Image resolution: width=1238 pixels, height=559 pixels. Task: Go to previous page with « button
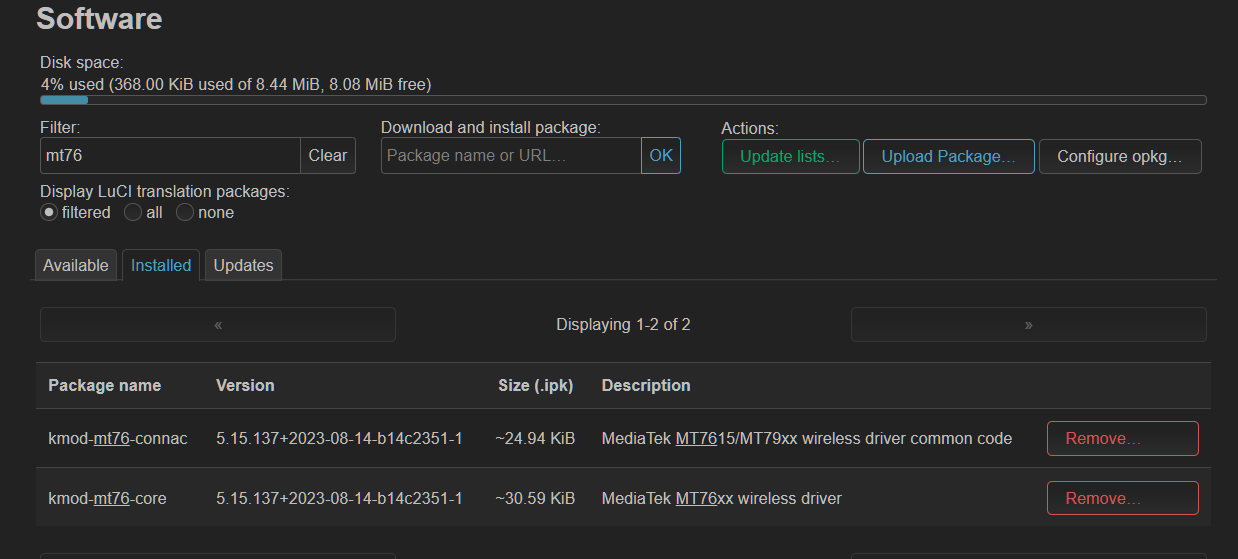point(218,324)
